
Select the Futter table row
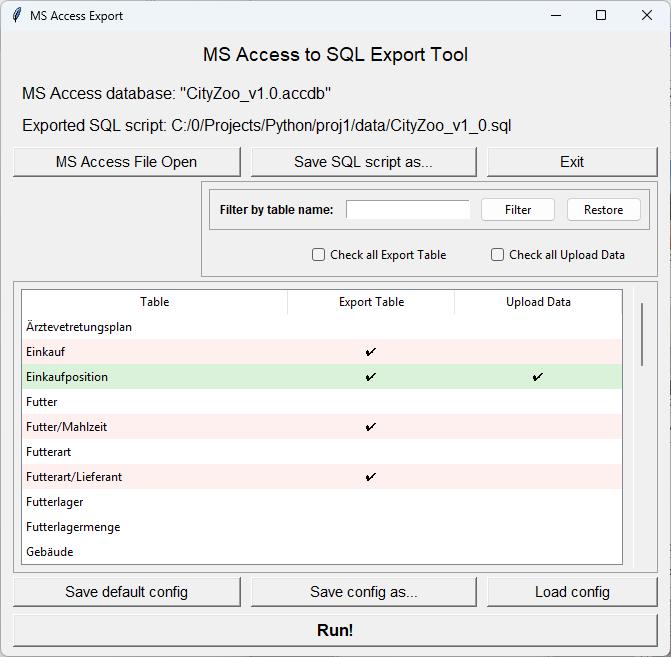[x=322, y=402]
